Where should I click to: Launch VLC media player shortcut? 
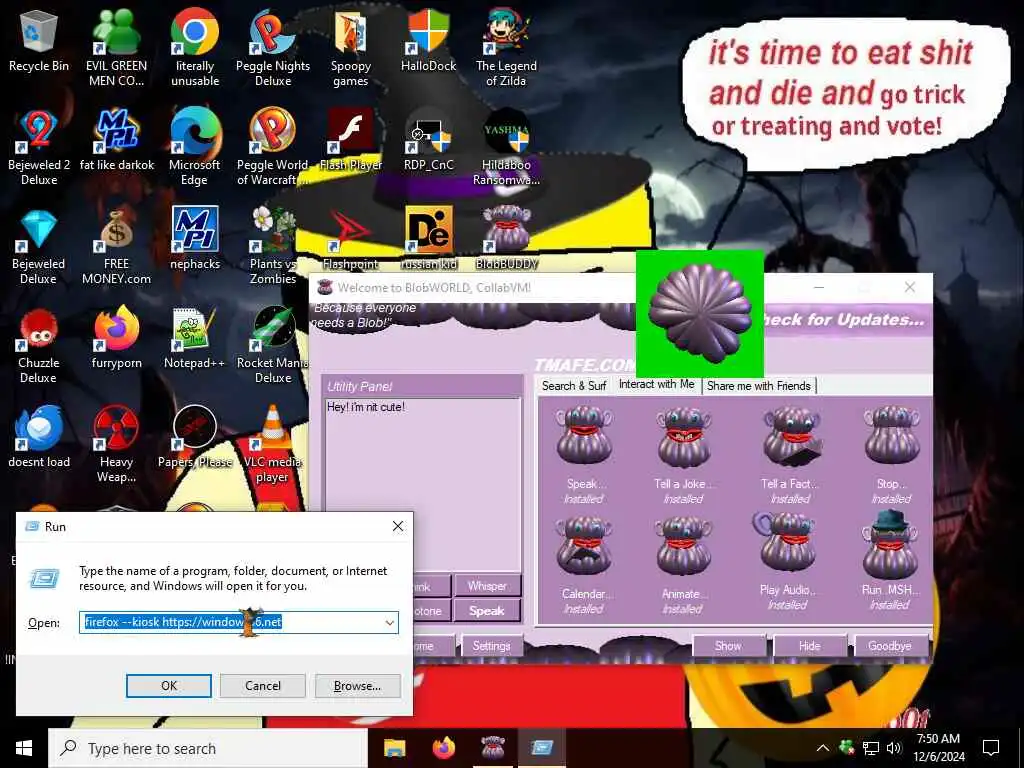tap(272, 445)
